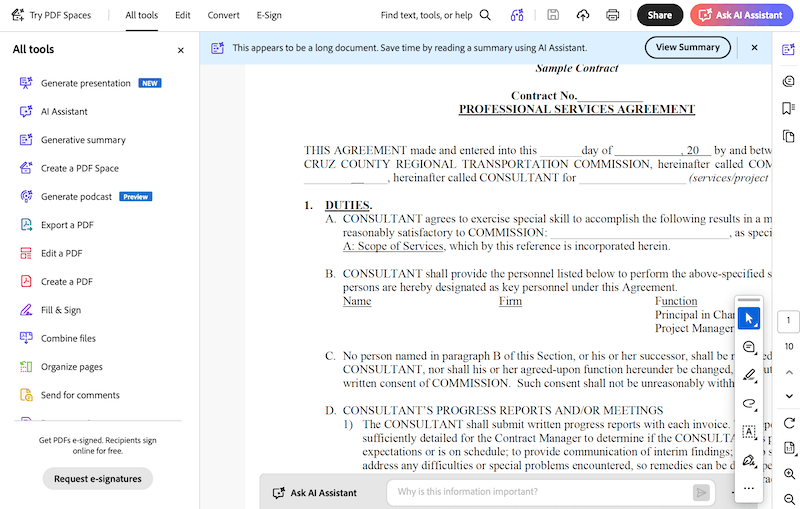This screenshot has width=800, height=509.
Task: Open more tools ellipsis in quick toolbar
Action: point(748,489)
